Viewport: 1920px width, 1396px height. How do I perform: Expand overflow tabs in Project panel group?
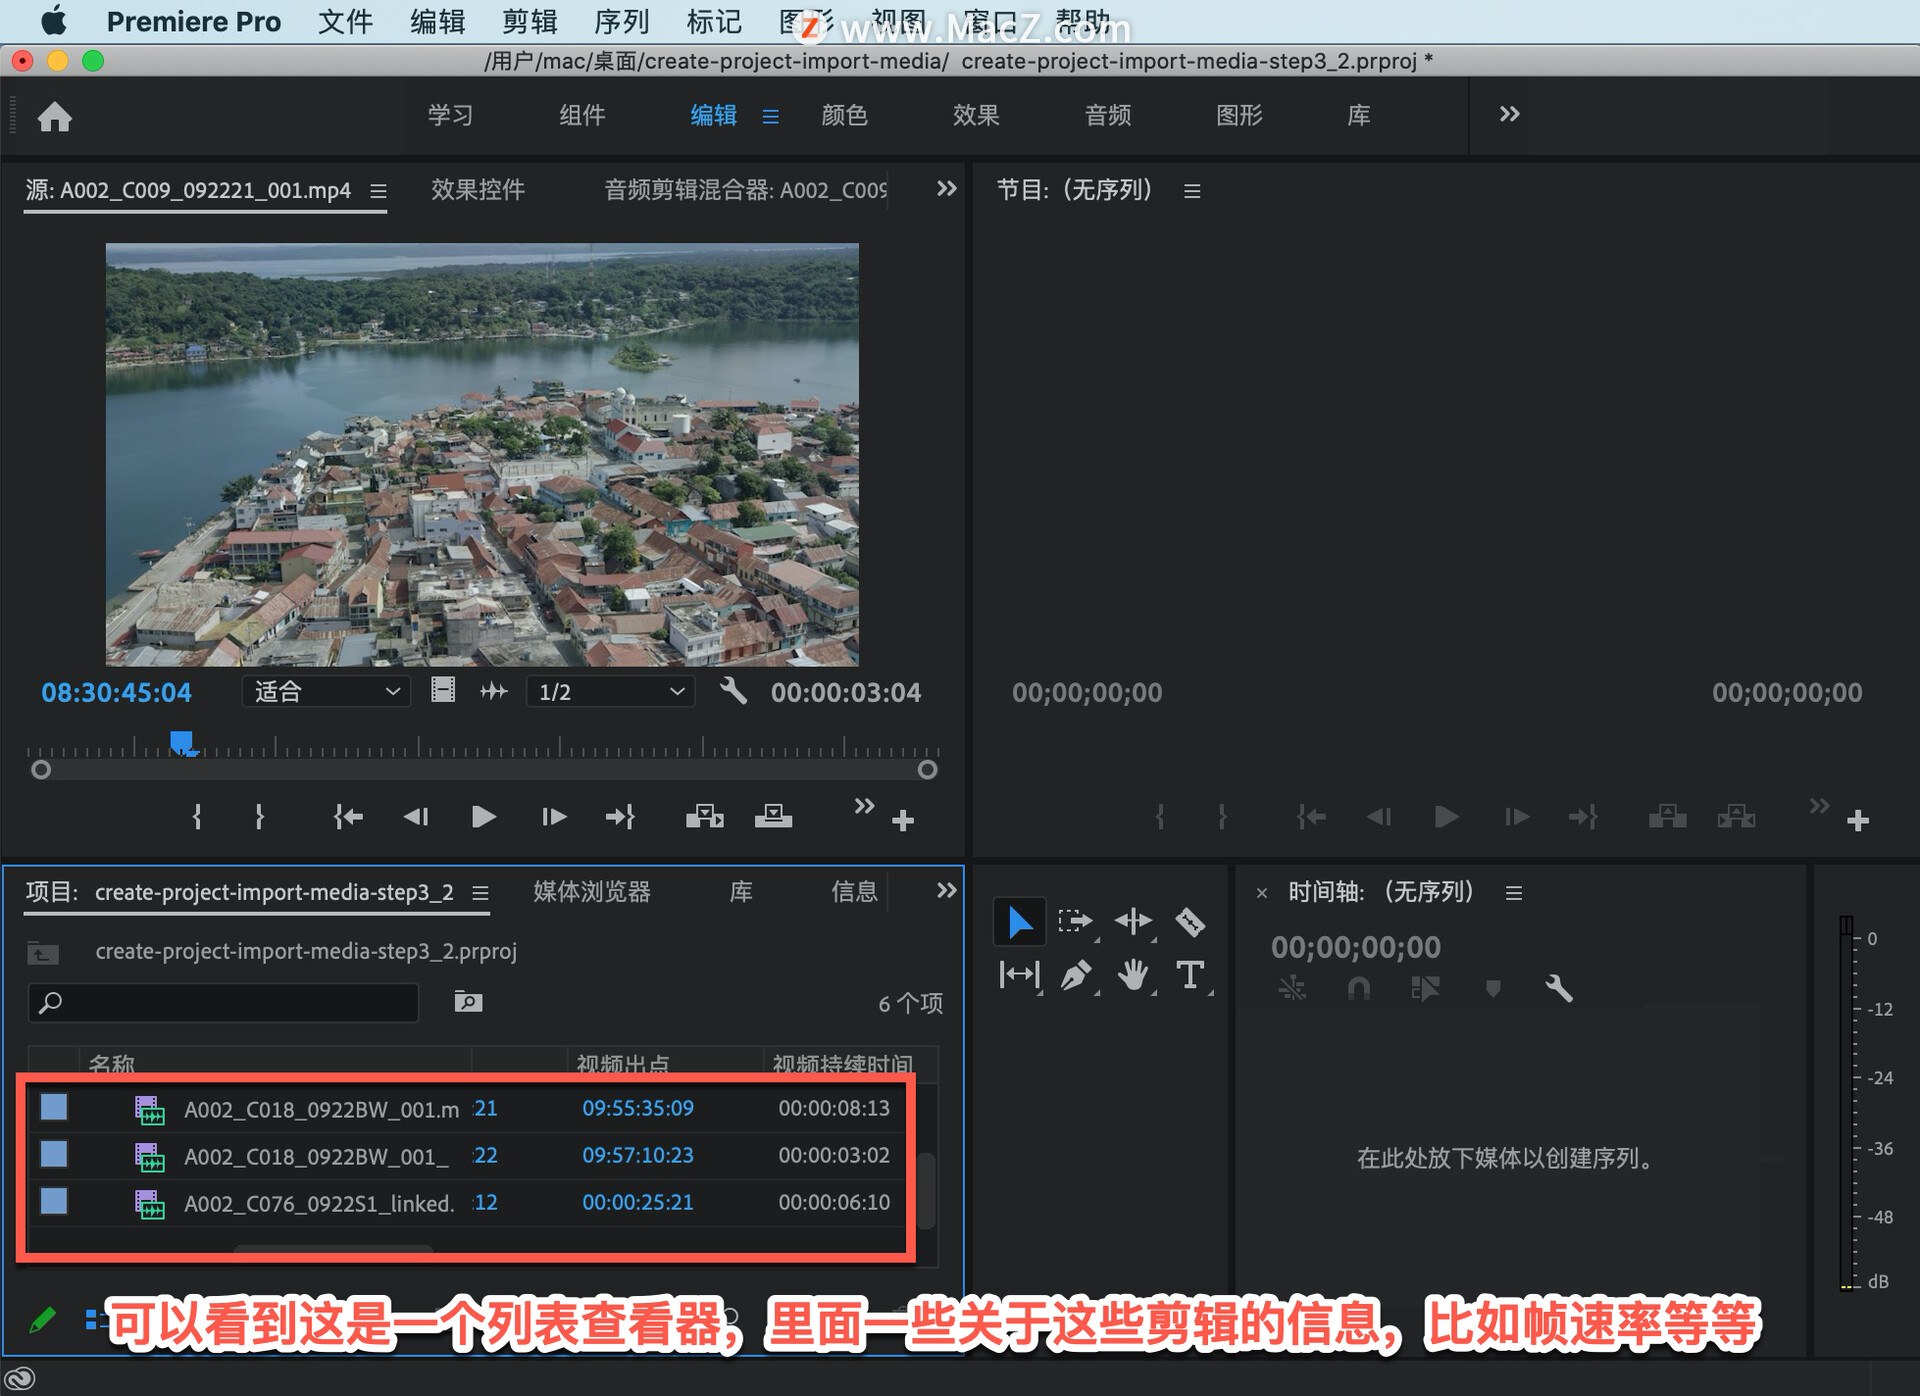[x=946, y=890]
